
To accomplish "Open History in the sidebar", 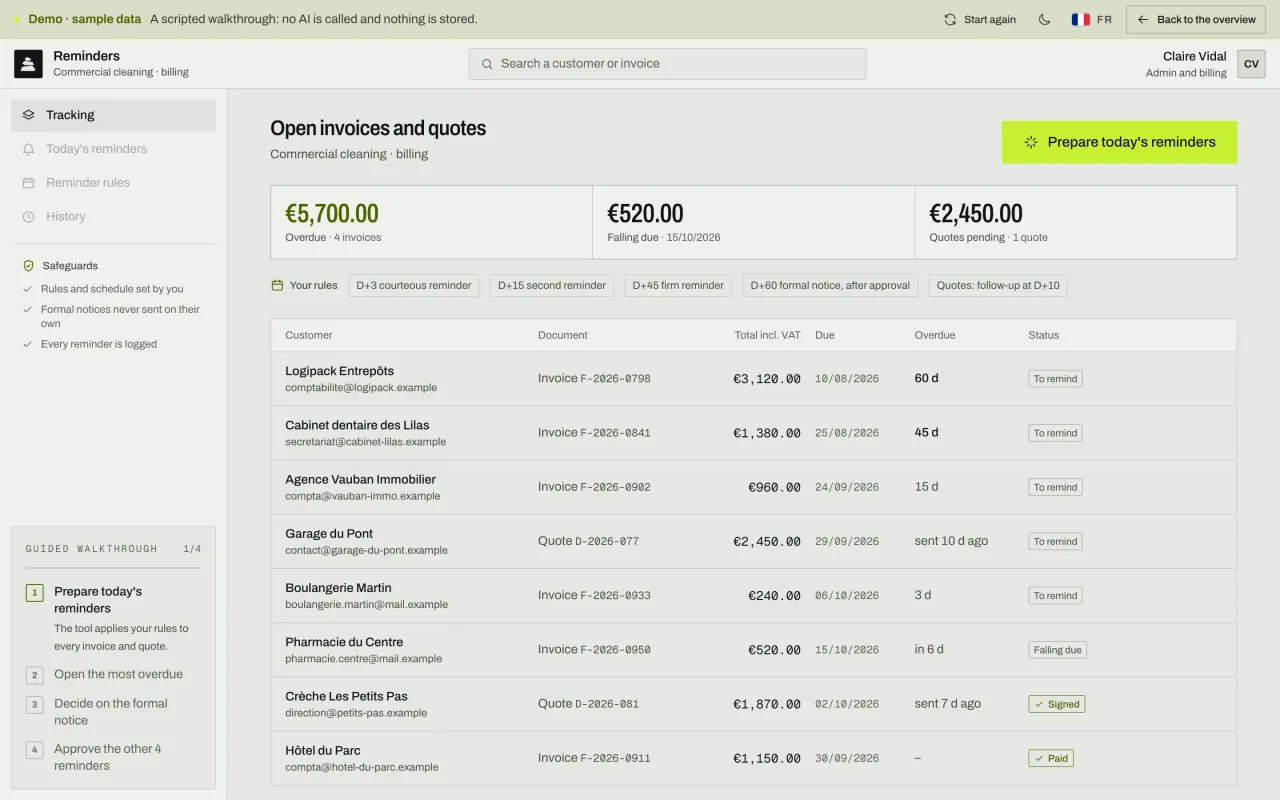I will coord(113,216).
